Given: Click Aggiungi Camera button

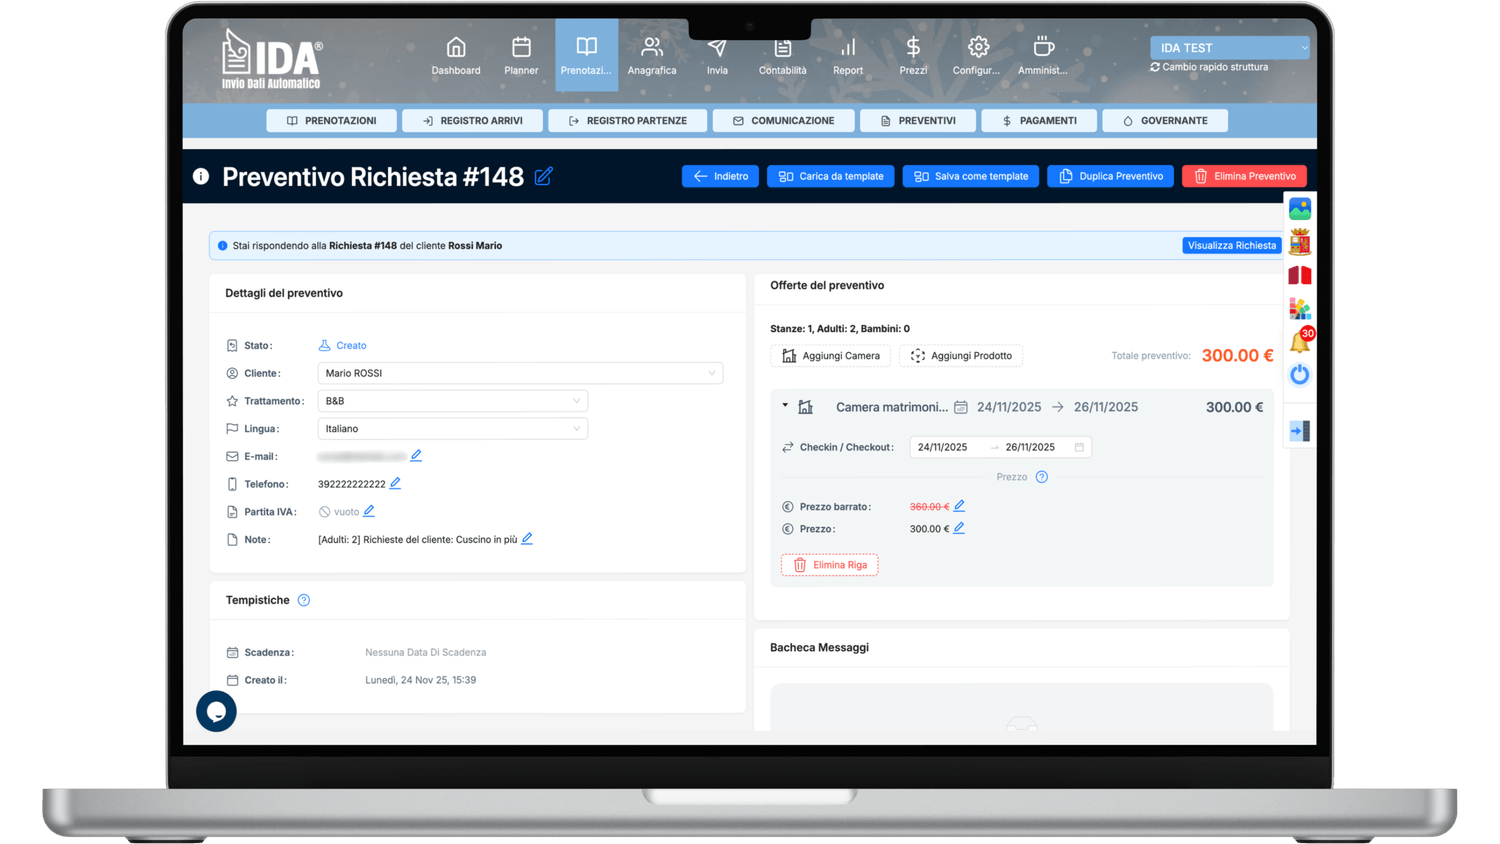Looking at the screenshot, I should [830, 356].
